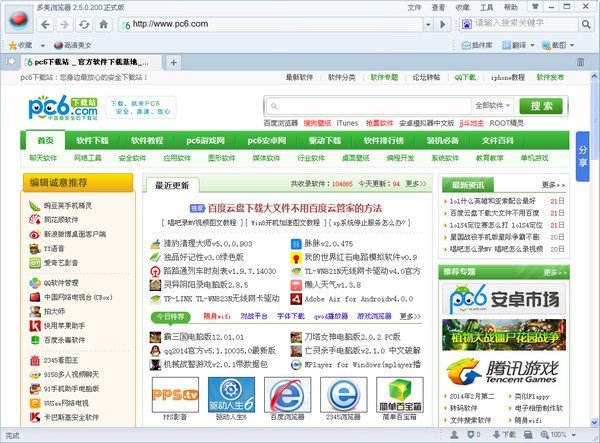Click the 百度浏览器 app icon
This screenshot has width=600, height=443.
287,394
